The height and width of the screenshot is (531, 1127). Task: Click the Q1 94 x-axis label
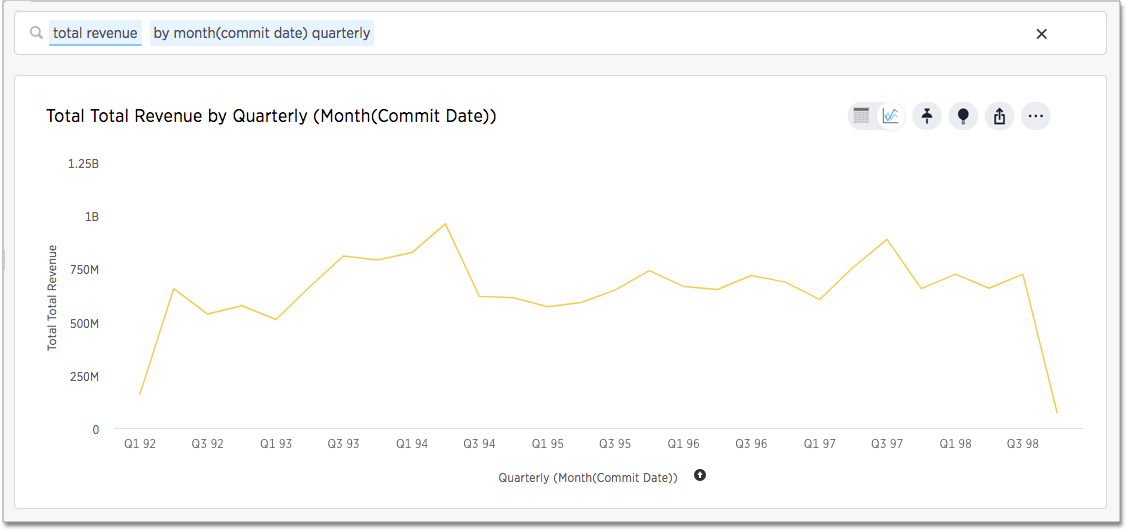(412, 443)
